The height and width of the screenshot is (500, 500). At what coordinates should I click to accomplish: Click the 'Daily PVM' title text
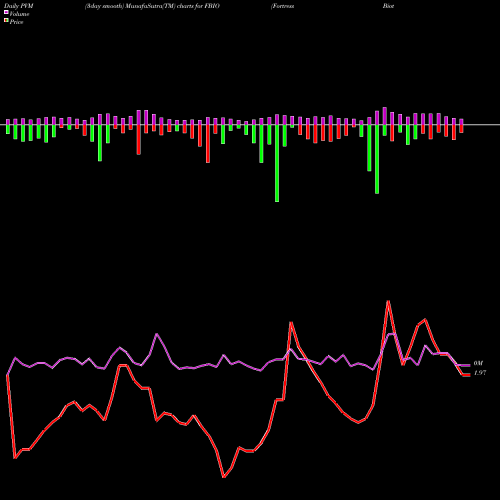(x=19, y=6)
